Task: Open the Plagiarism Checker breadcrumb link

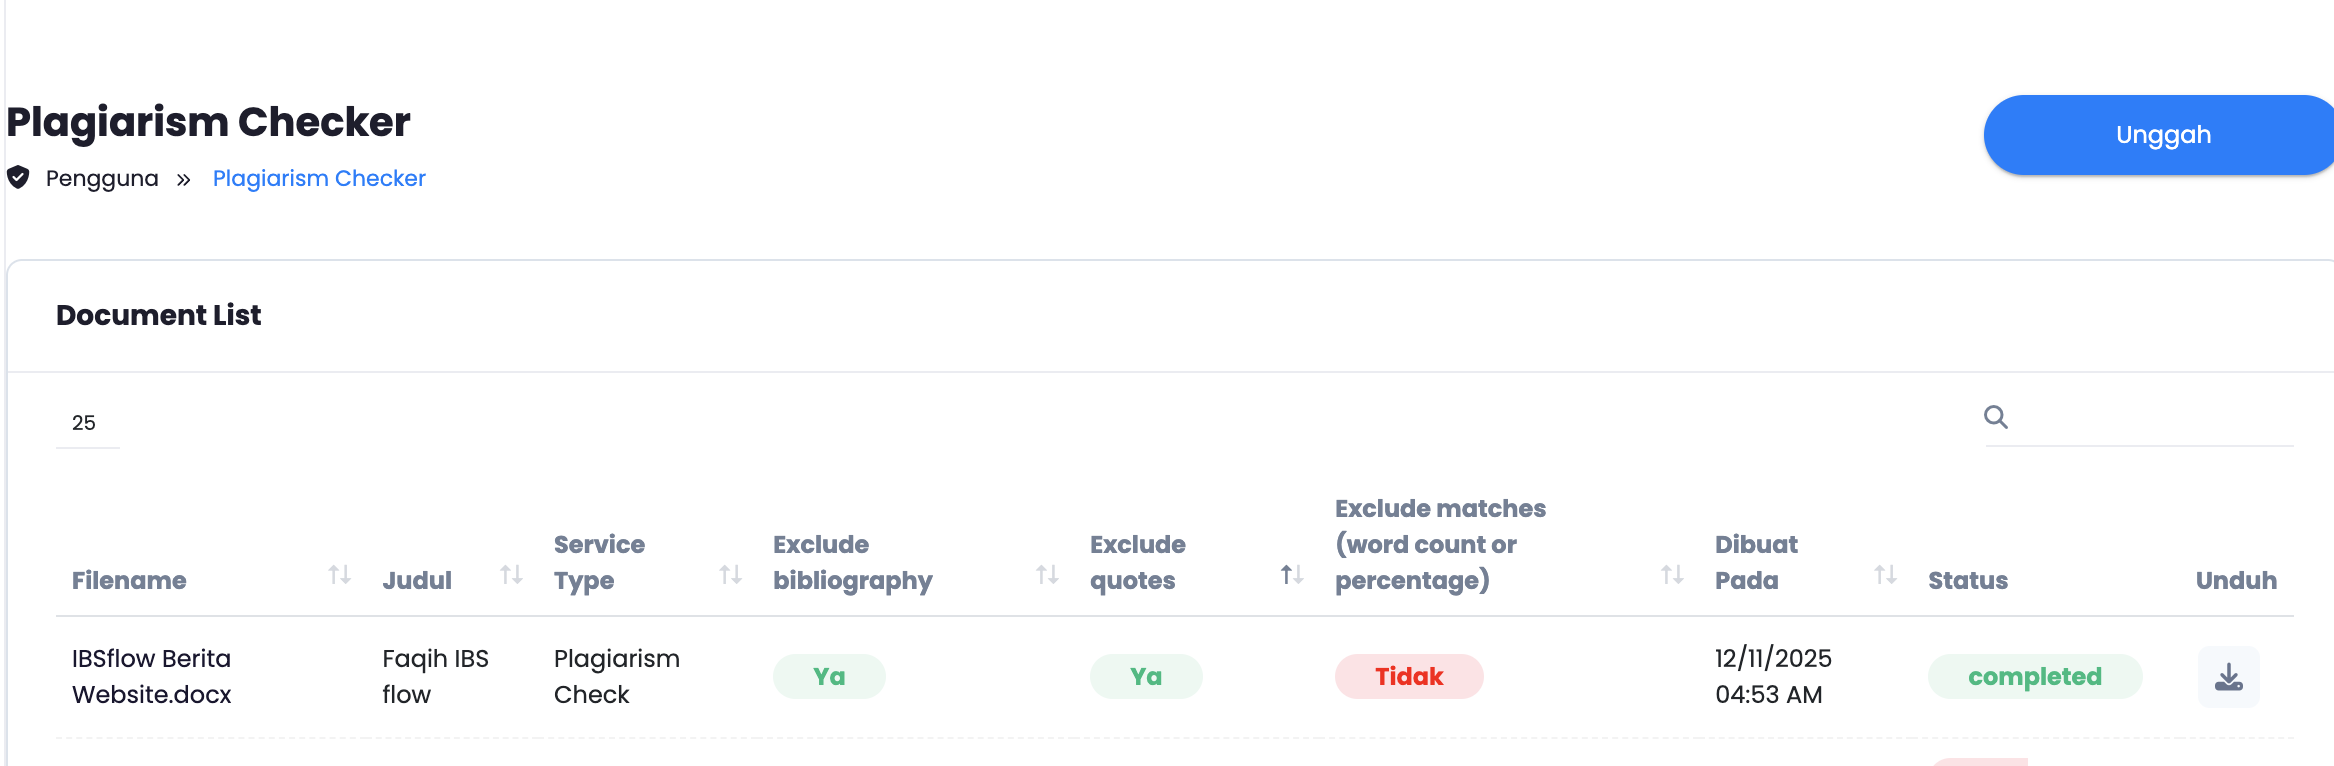Action: tap(319, 178)
